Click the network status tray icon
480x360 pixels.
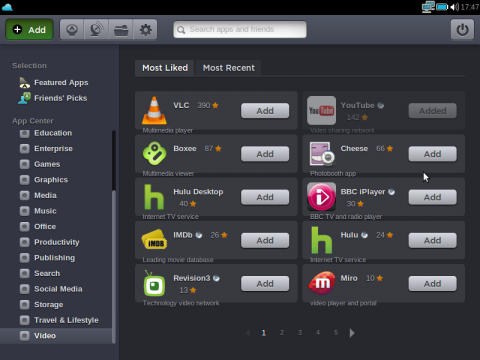[428, 7]
